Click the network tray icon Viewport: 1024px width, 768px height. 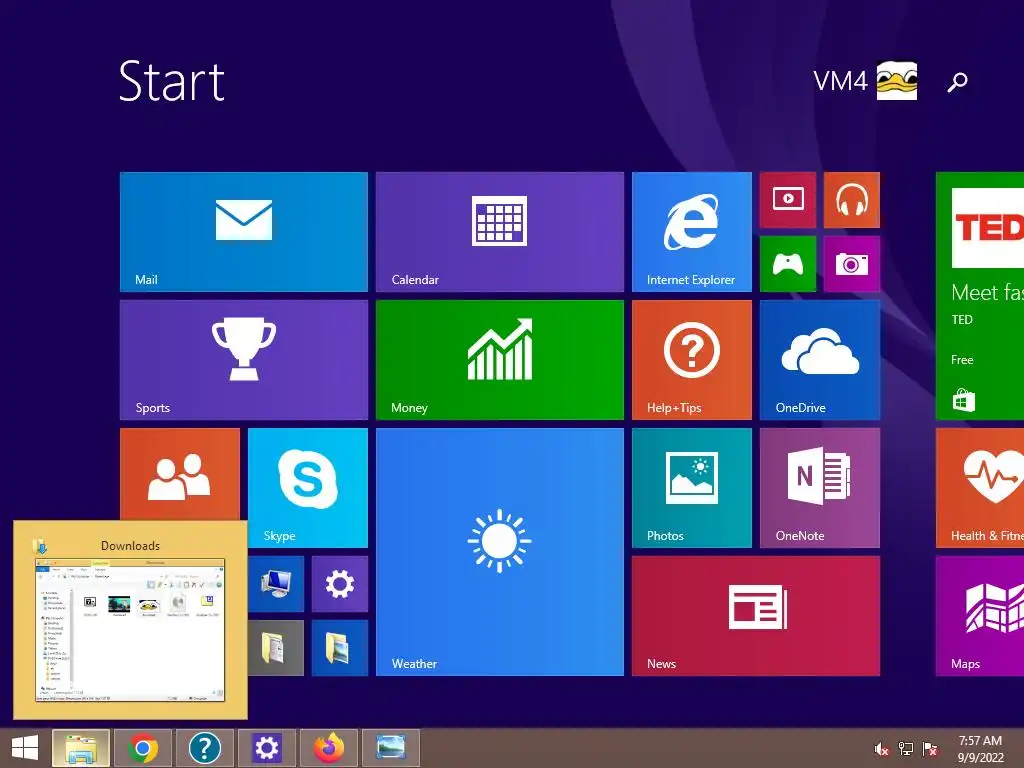906,748
